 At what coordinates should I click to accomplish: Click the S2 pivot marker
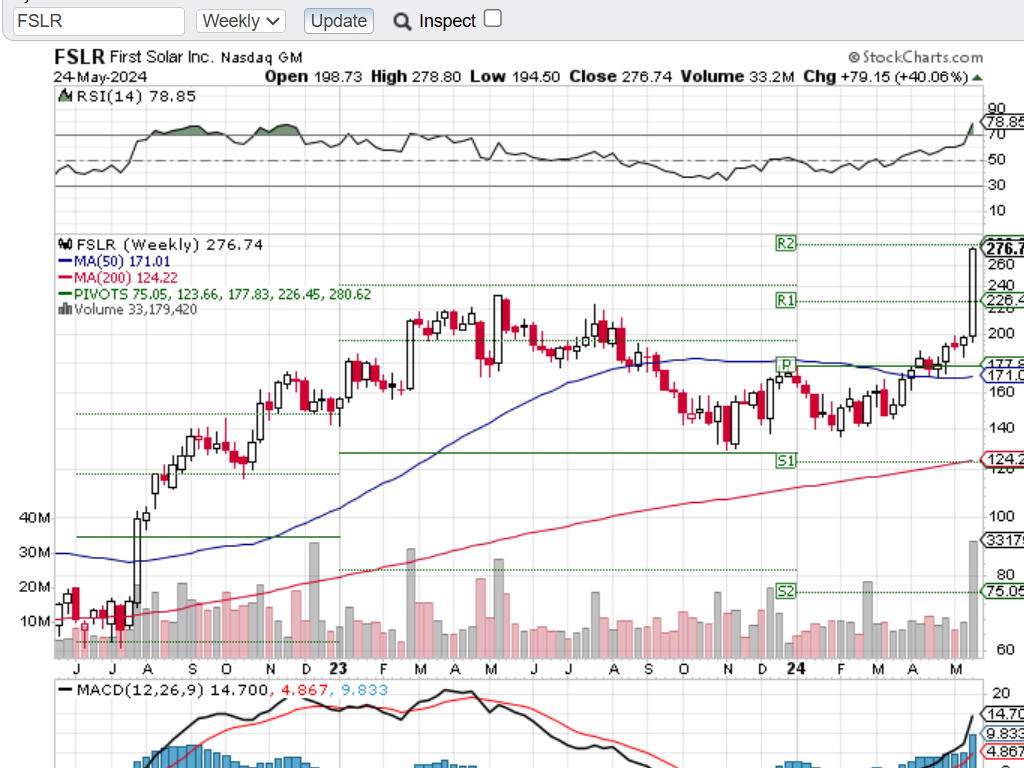(786, 592)
